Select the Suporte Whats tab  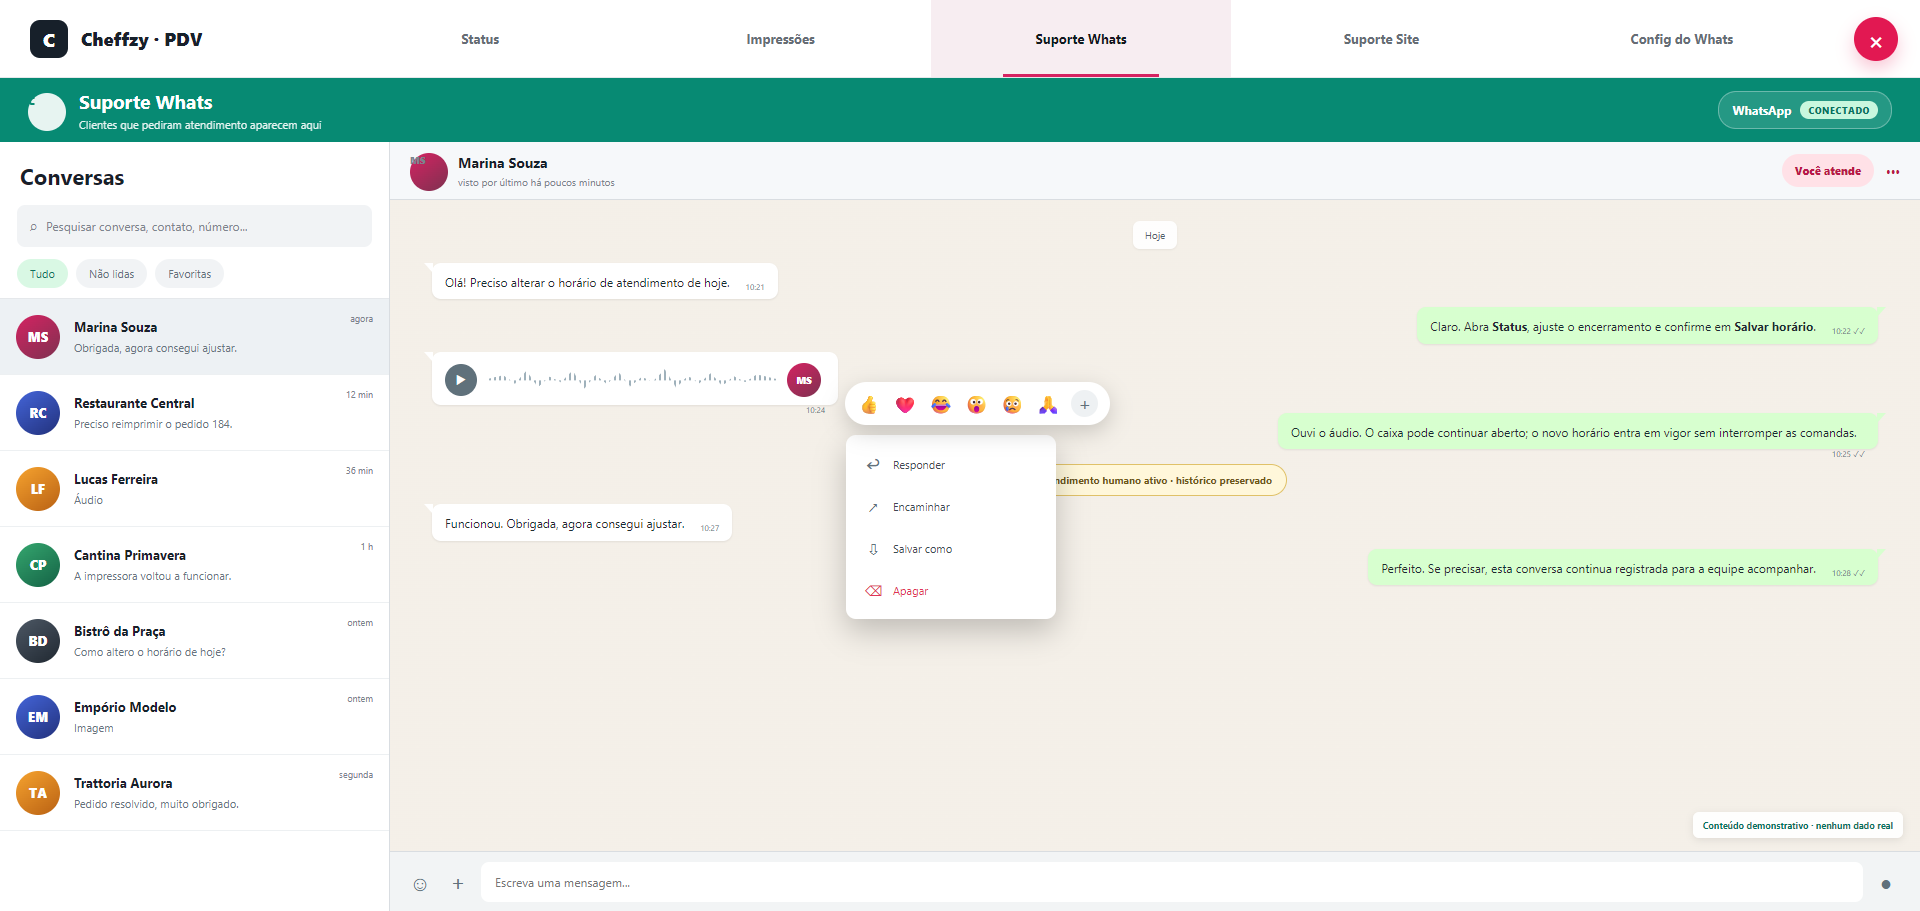click(1081, 39)
